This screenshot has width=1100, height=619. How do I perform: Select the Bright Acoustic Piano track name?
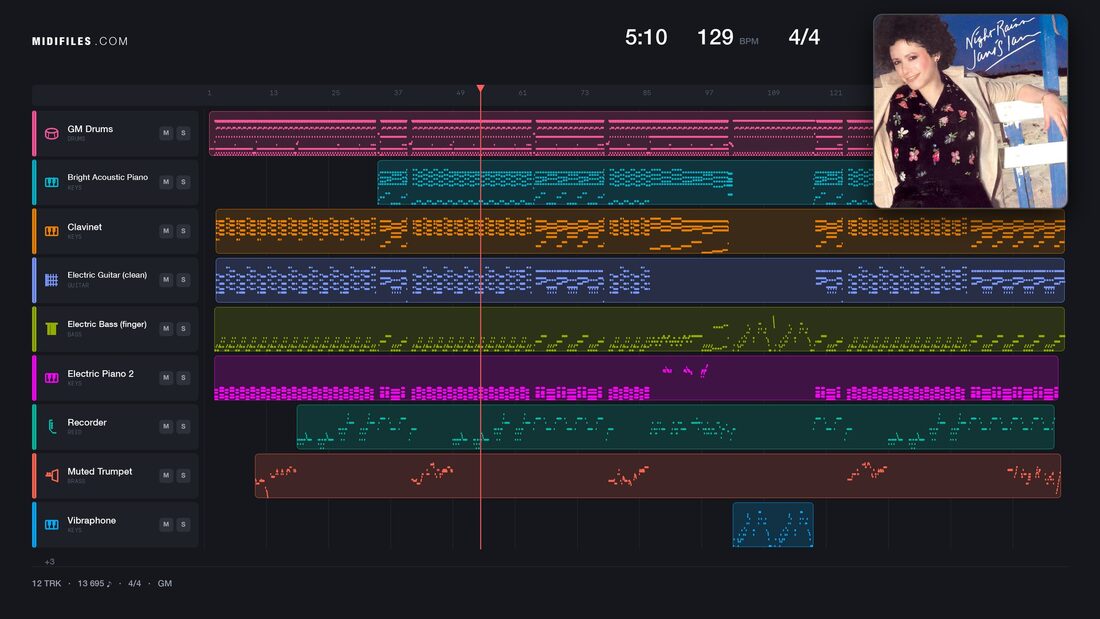coord(107,178)
